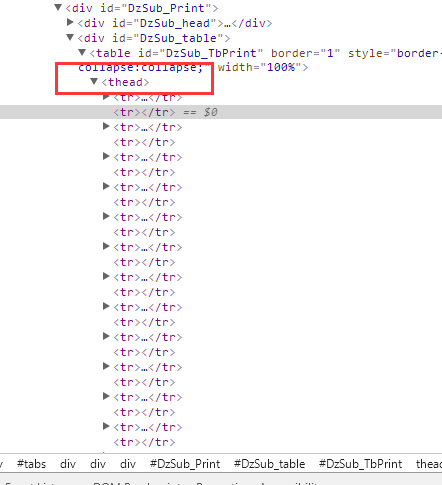Jump to #DzSub_Print in the breadcrumb bar
Viewport: 442px width, 485px height.
[185, 464]
